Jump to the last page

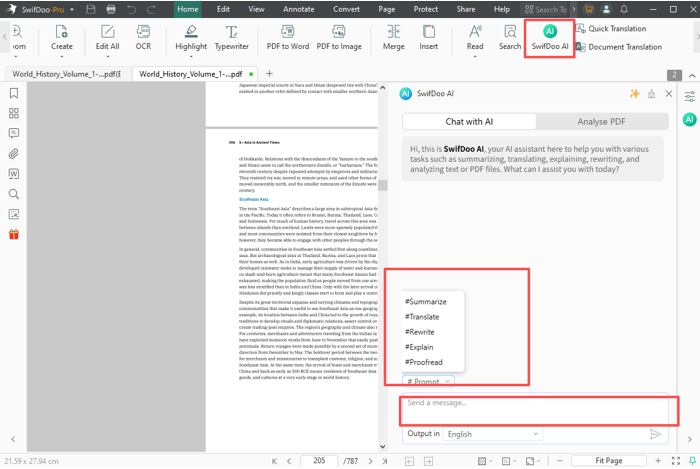(385, 461)
